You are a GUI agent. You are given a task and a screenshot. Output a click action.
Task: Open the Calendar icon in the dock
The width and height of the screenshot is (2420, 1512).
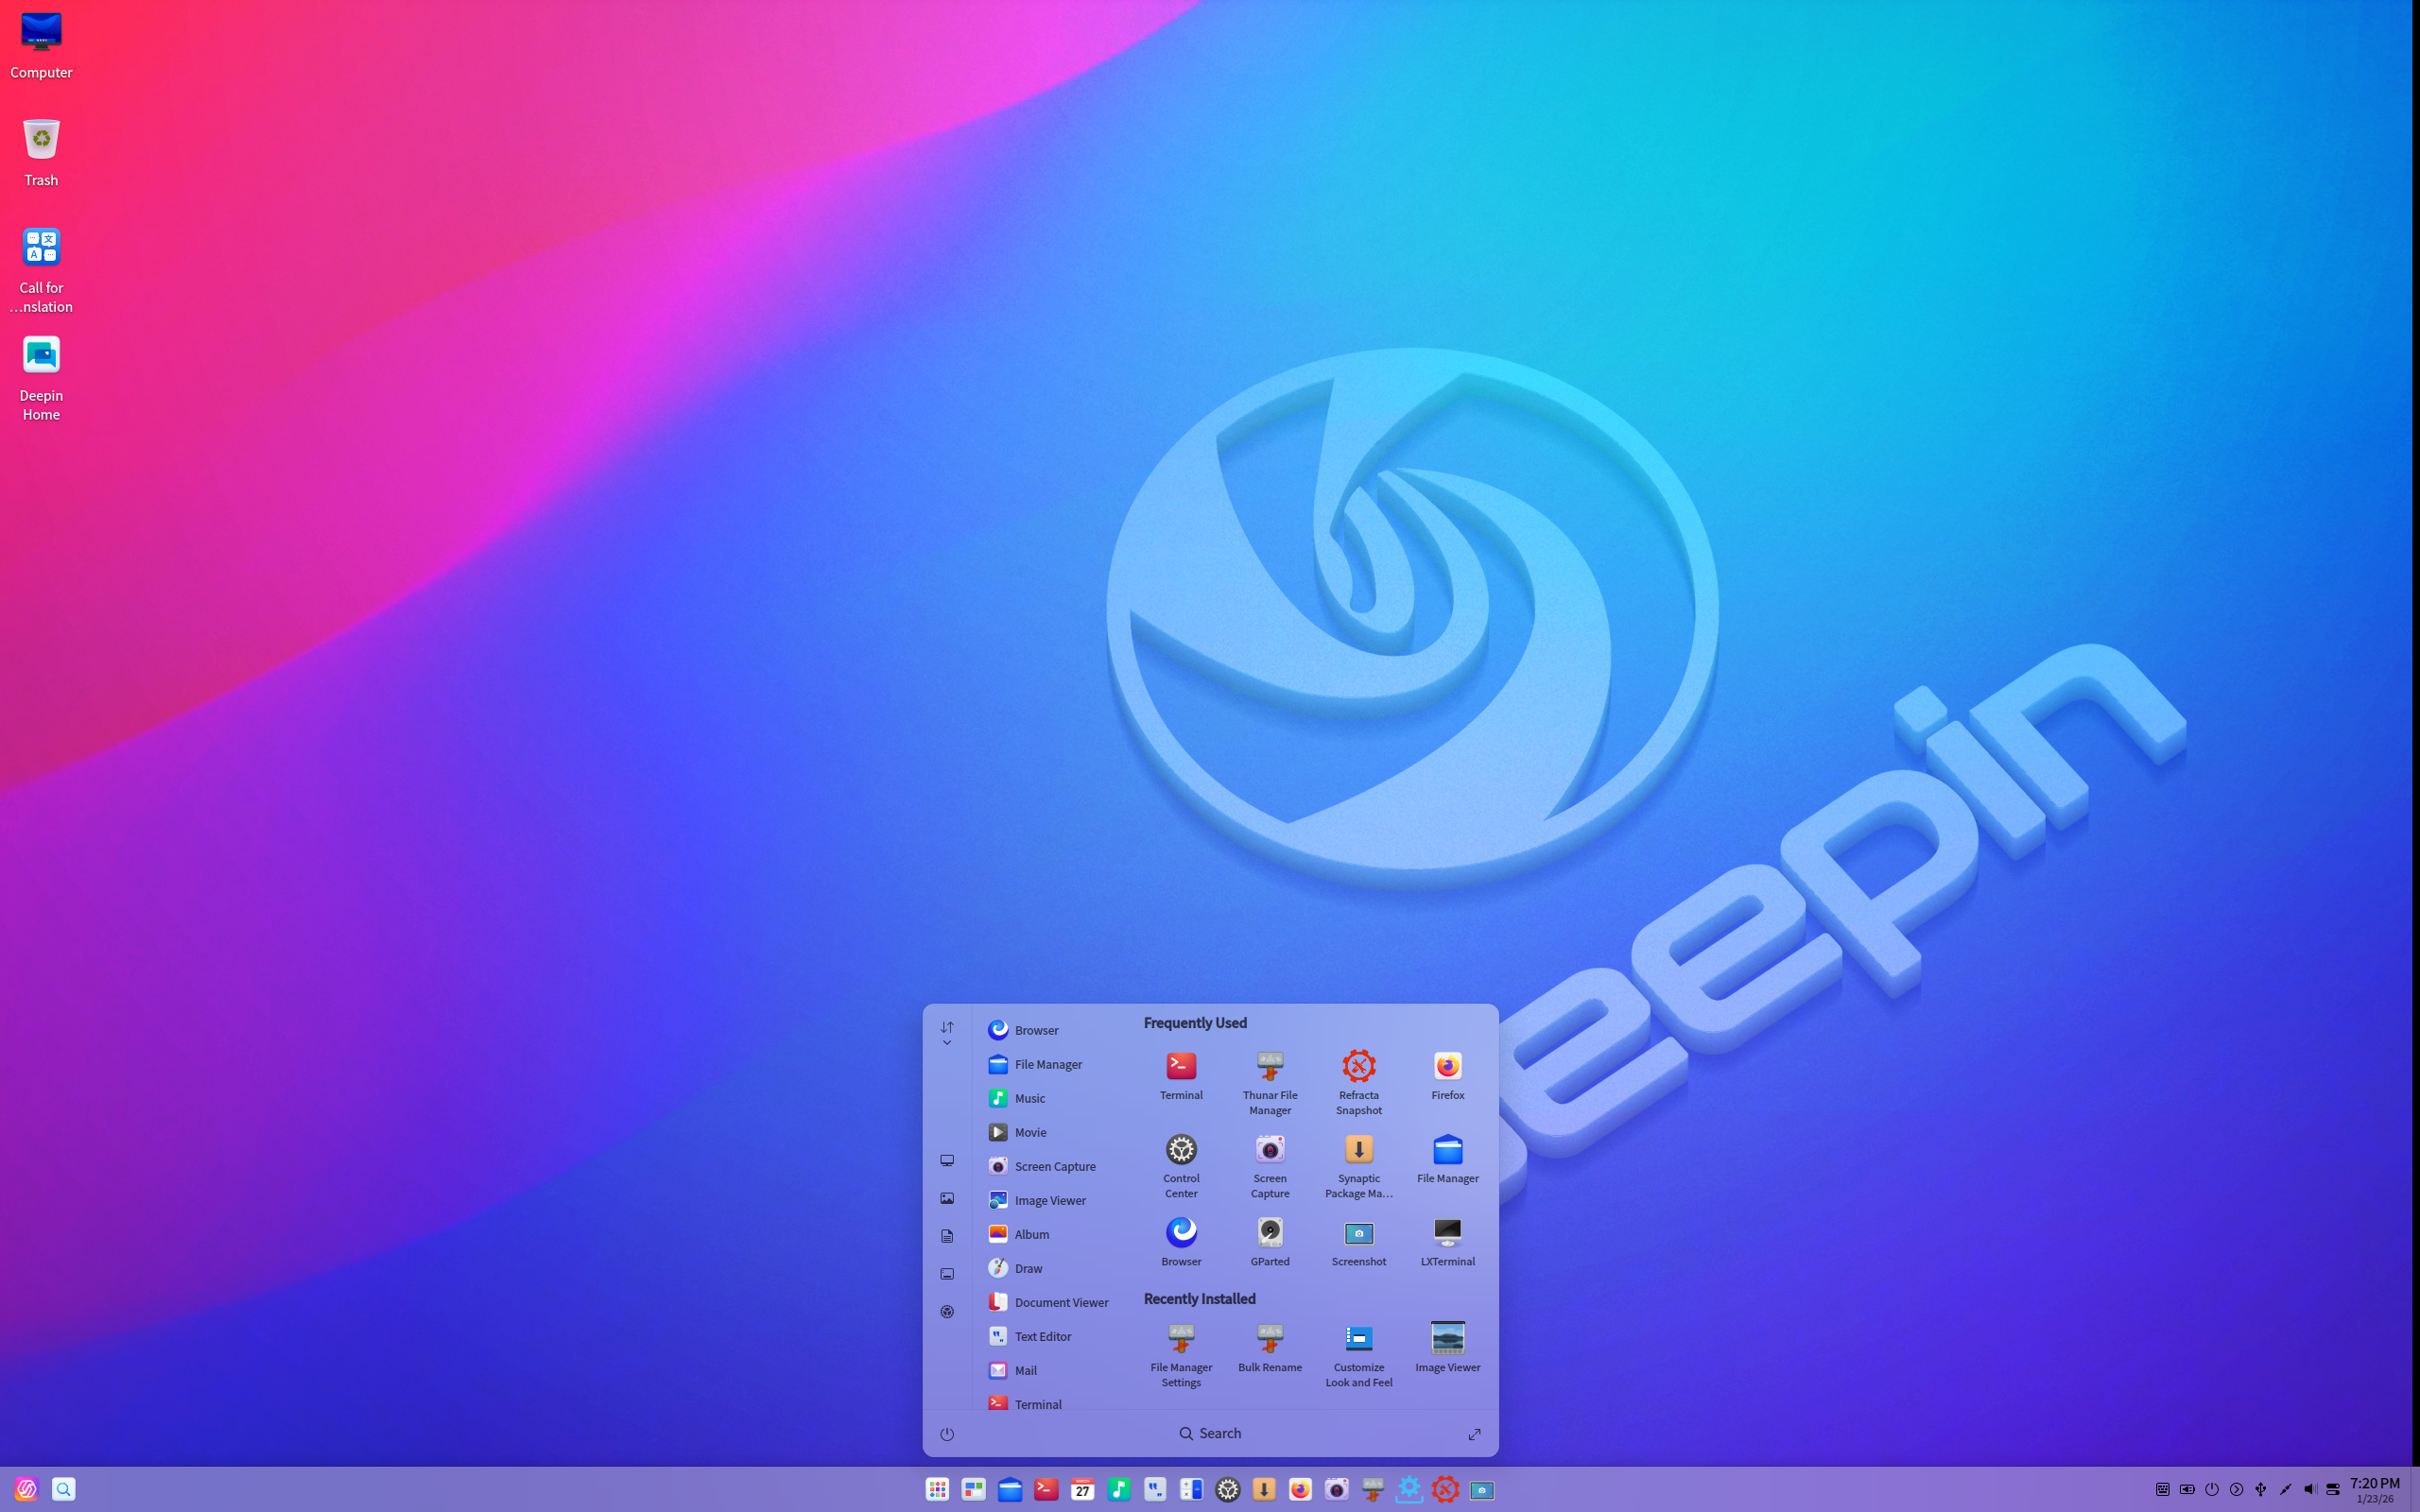(x=1082, y=1489)
